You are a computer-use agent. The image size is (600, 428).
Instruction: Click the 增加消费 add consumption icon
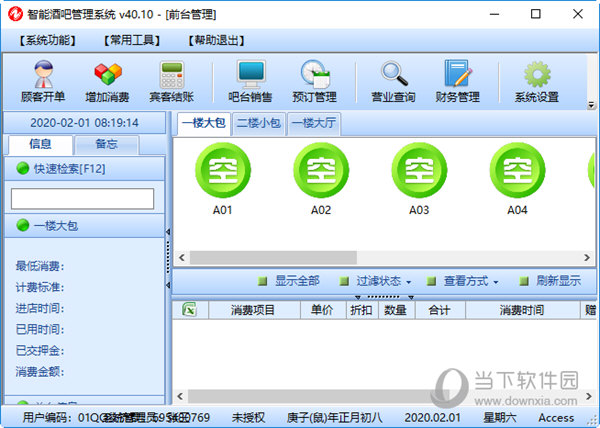[108, 81]
